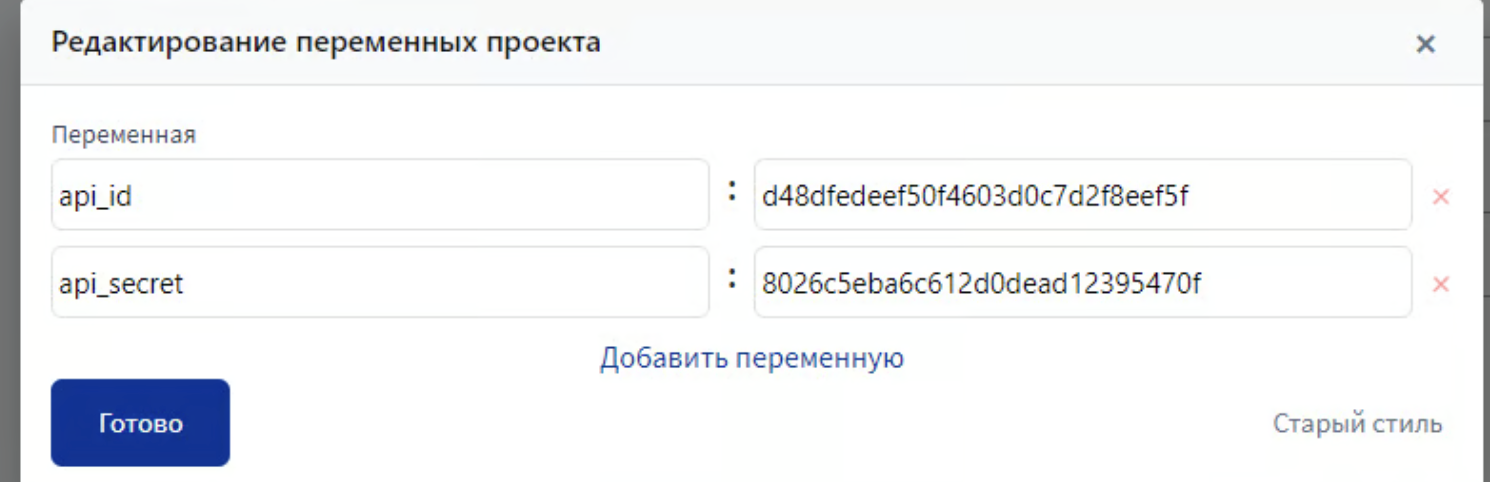Click the Переменная column label
Viewport: 1490px width, 482px height.
pos(124,135)
